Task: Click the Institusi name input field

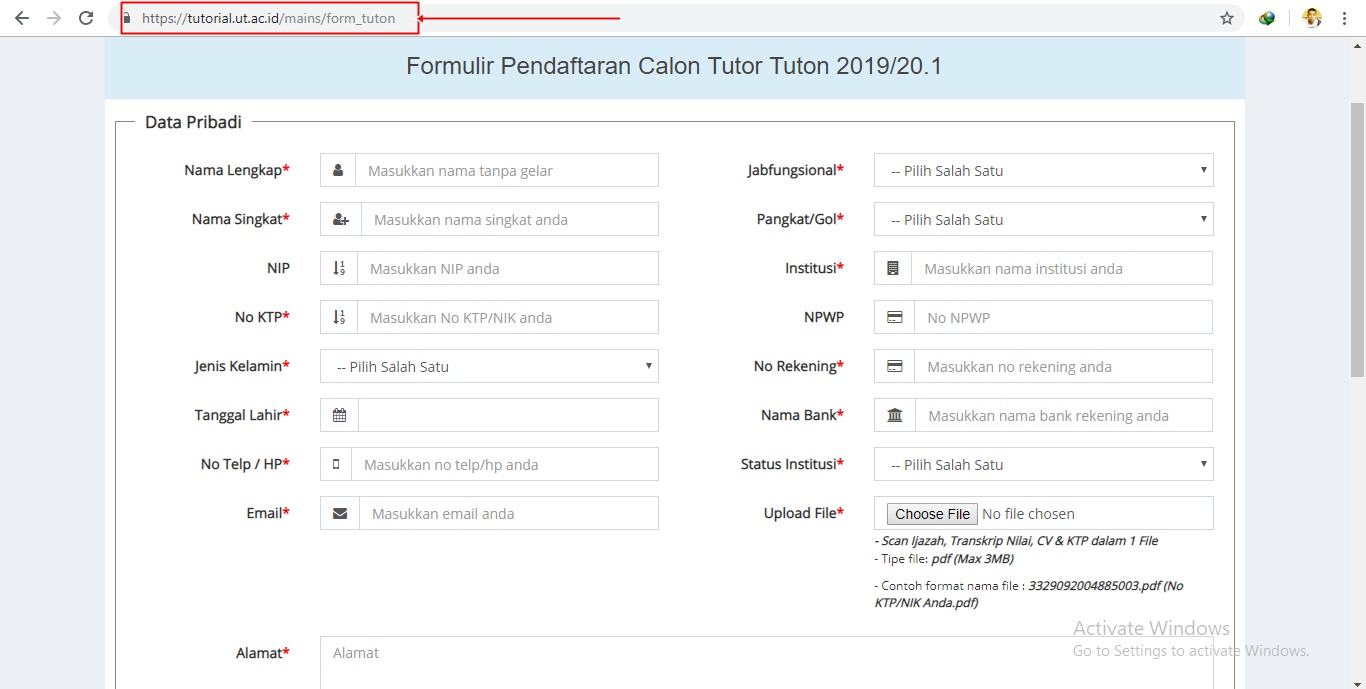Action: (x=1062, y=268)
